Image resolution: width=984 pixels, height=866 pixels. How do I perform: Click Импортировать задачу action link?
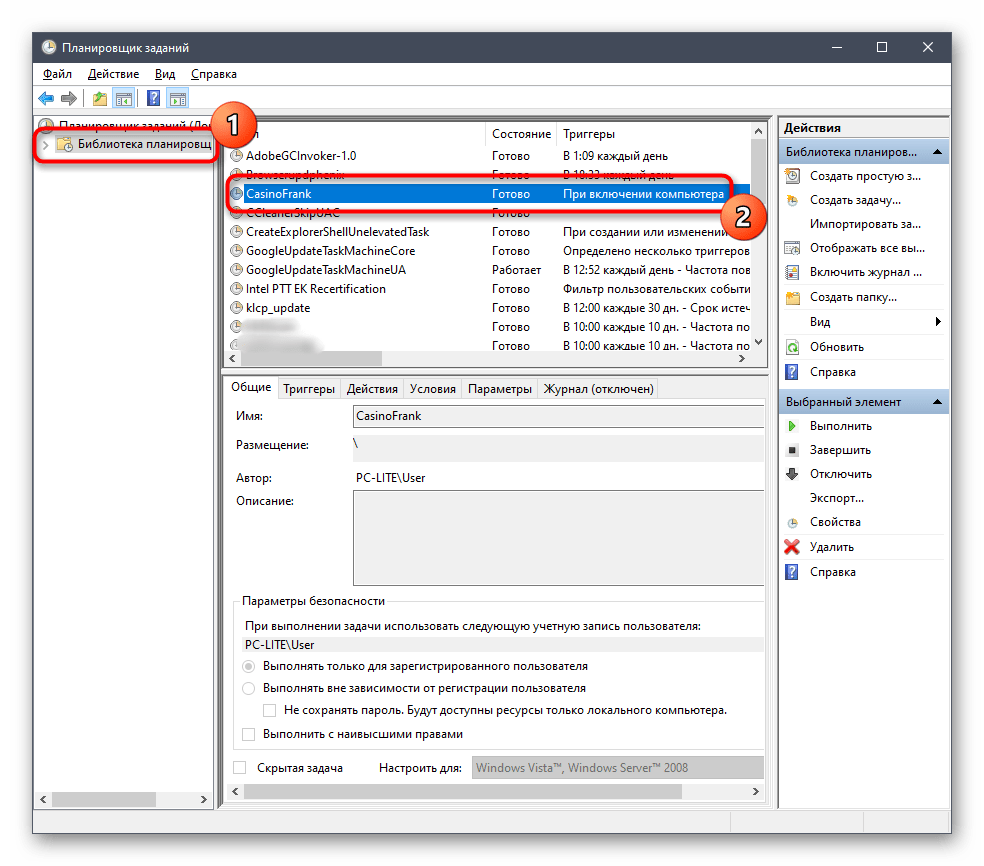pyautogui.click(x=865, y=224)
